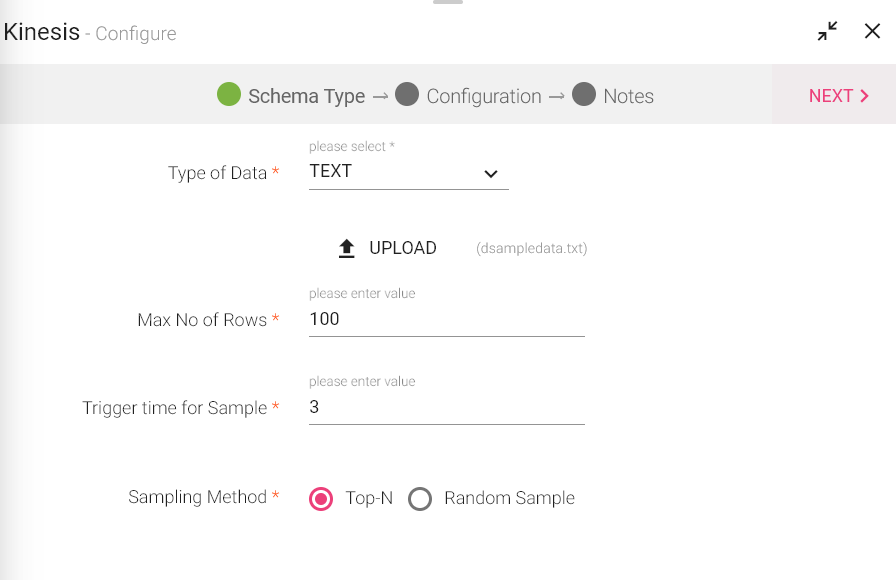Focus the Trigger time for Sample field
This screenshot has height=580, width=896.
coord(446,408)
